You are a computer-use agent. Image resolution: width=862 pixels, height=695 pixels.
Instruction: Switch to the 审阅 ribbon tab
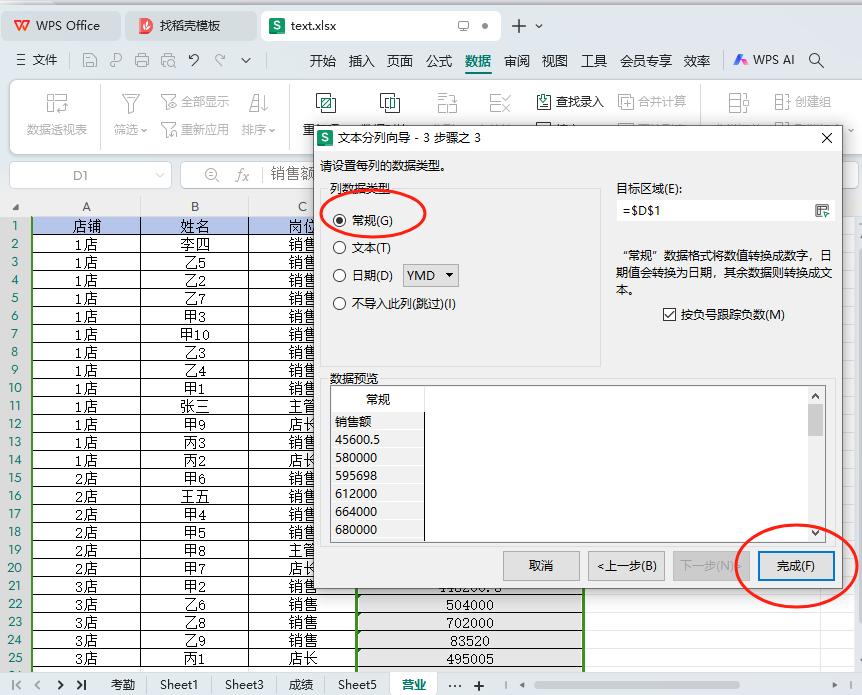point(517,60)
